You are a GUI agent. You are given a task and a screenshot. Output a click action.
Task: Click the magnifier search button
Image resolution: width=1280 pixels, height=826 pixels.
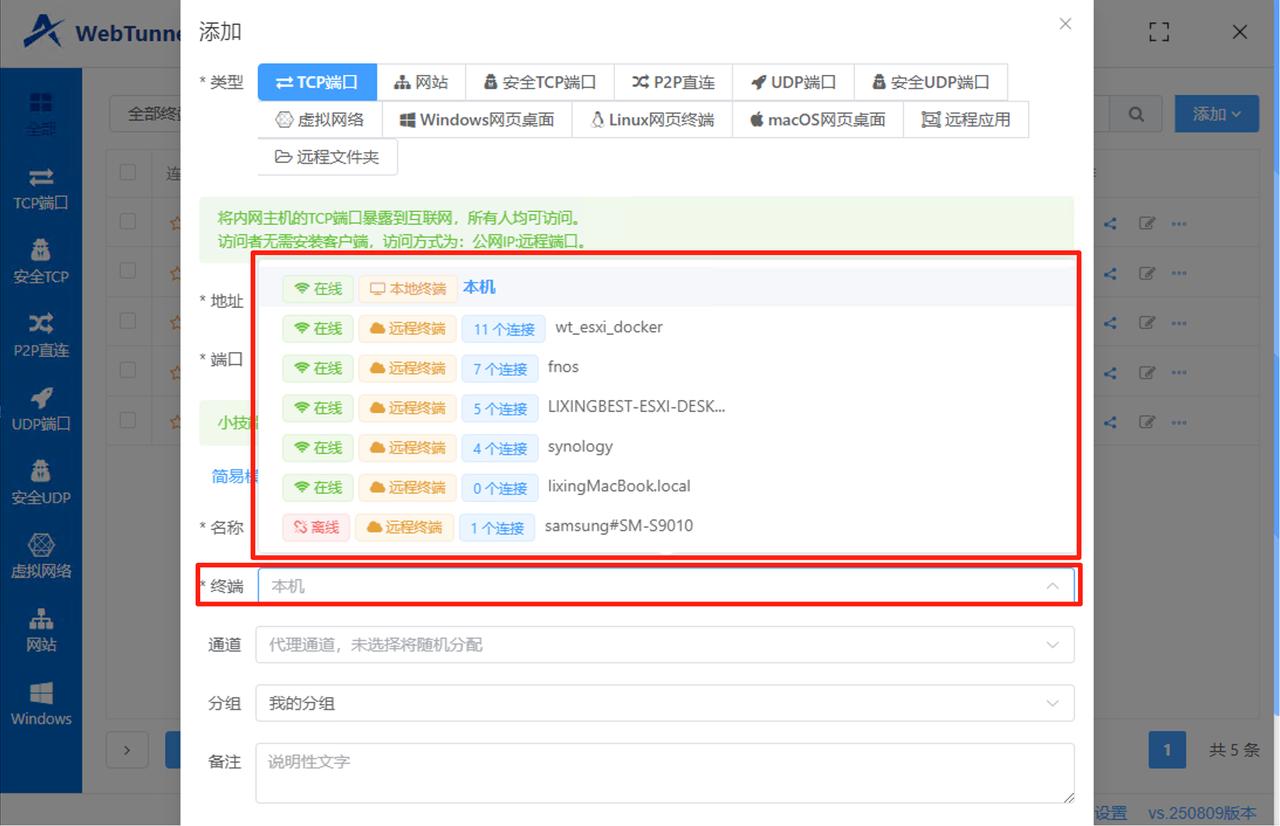click(x=1136, y=114)
